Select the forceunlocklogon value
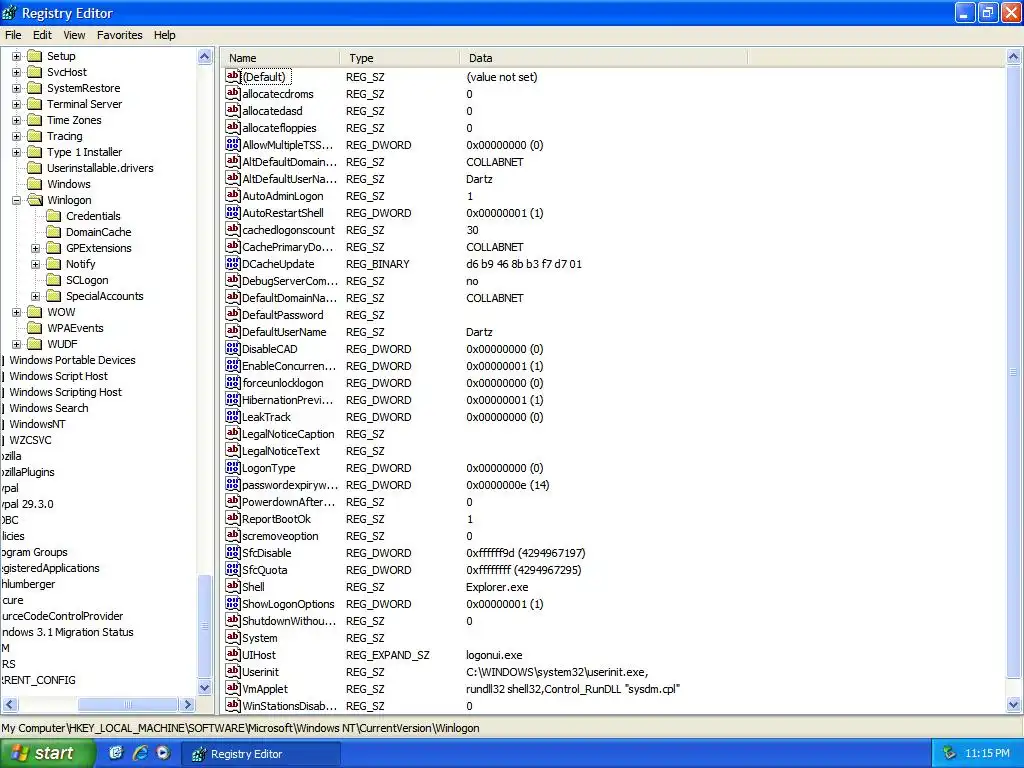 click(x=283, y=383)
